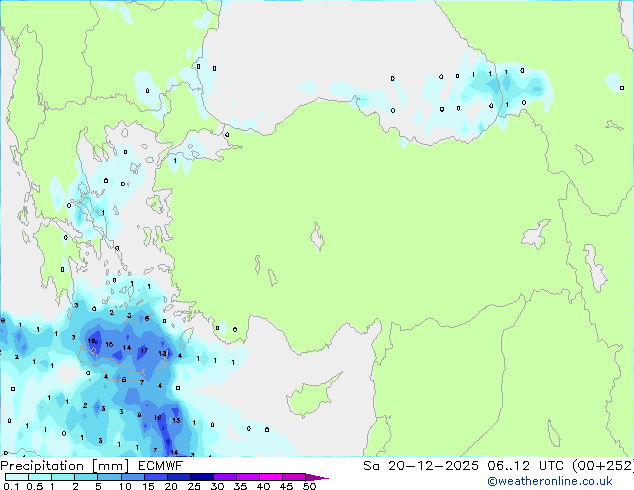Click the legend label '45'

[286, 486]
